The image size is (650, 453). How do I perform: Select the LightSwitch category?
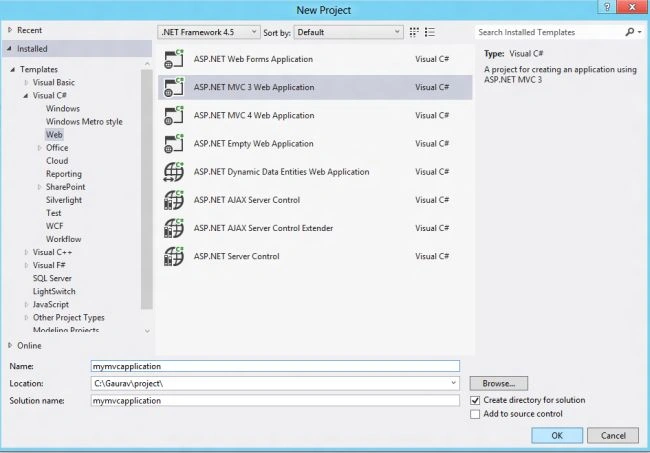(x=54, y=291)
